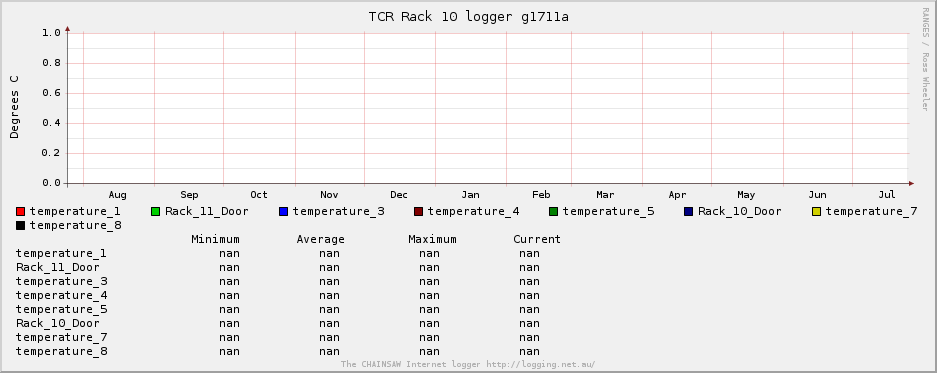Click the Feb label on the time axis
Viewport: 937px width, 373px height.
[541, 195]
